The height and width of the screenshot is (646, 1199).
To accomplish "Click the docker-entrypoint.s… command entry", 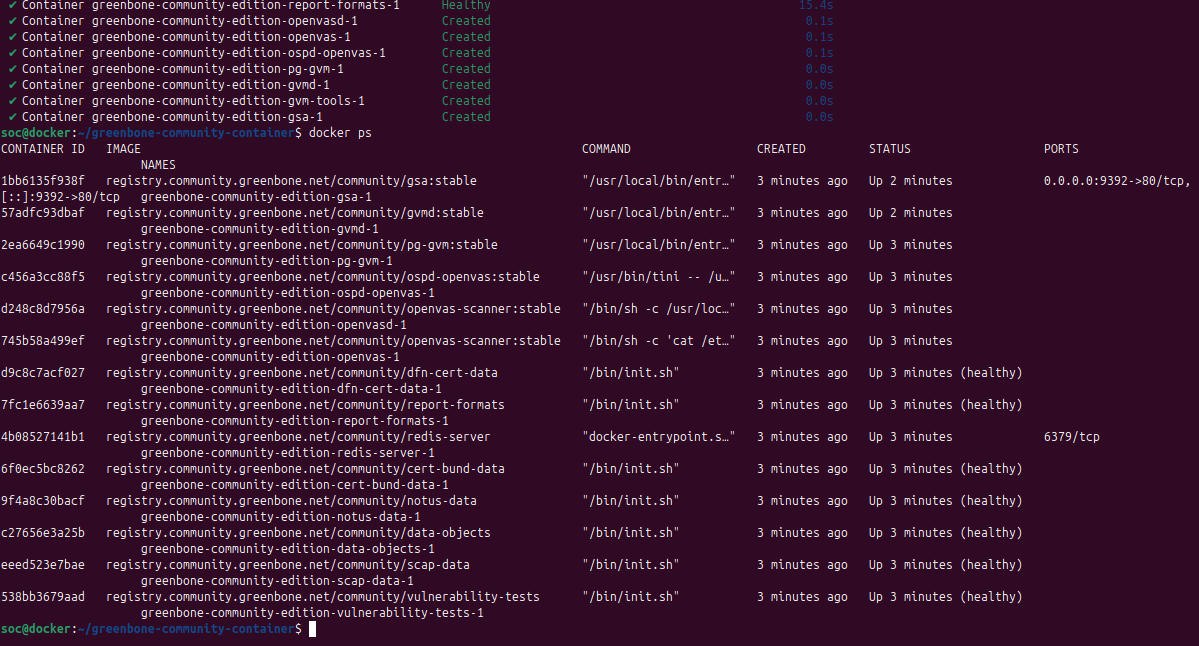I will [x=658, y=437].
